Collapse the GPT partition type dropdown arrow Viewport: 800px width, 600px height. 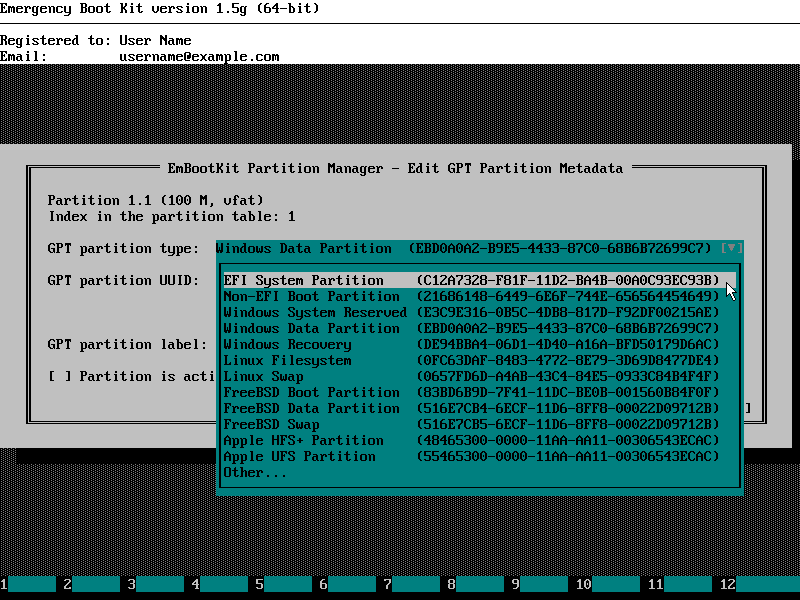(732, 248)
